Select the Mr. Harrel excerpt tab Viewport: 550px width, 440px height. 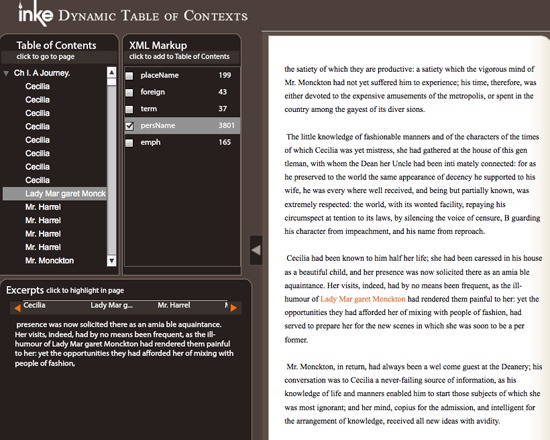(174, 305)
